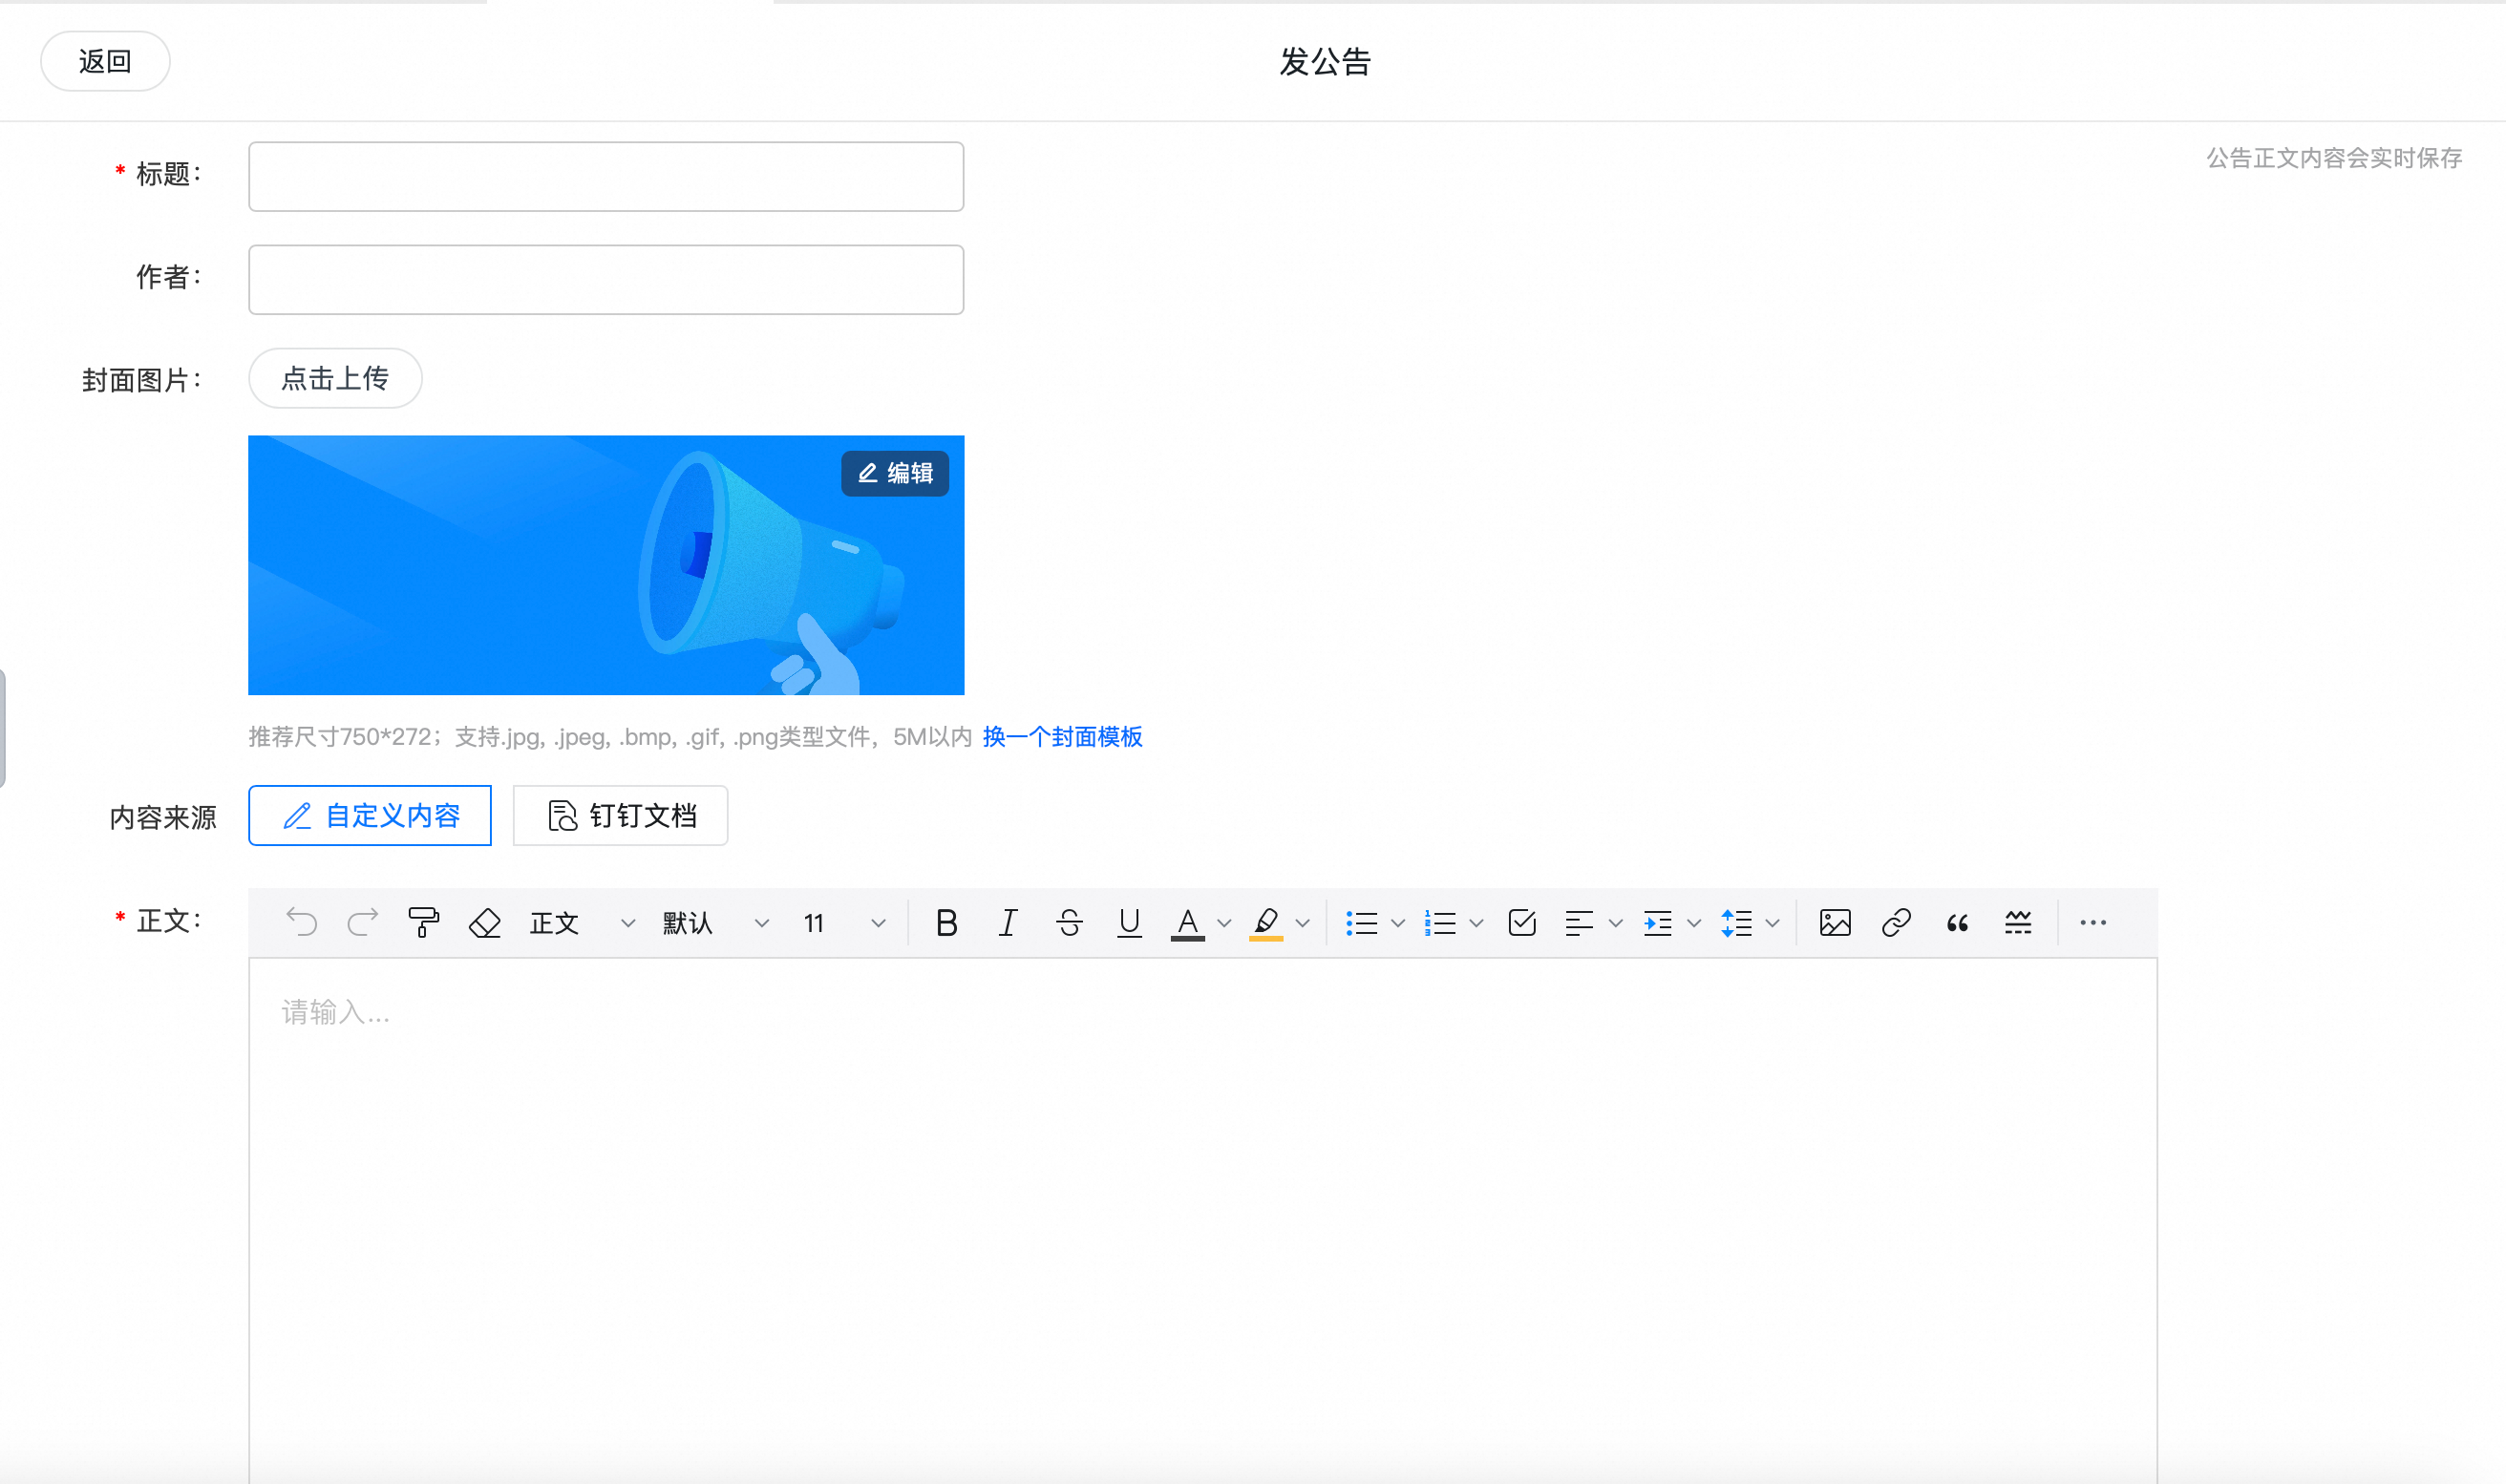Insert a checkbox task list

[1522, 922]
